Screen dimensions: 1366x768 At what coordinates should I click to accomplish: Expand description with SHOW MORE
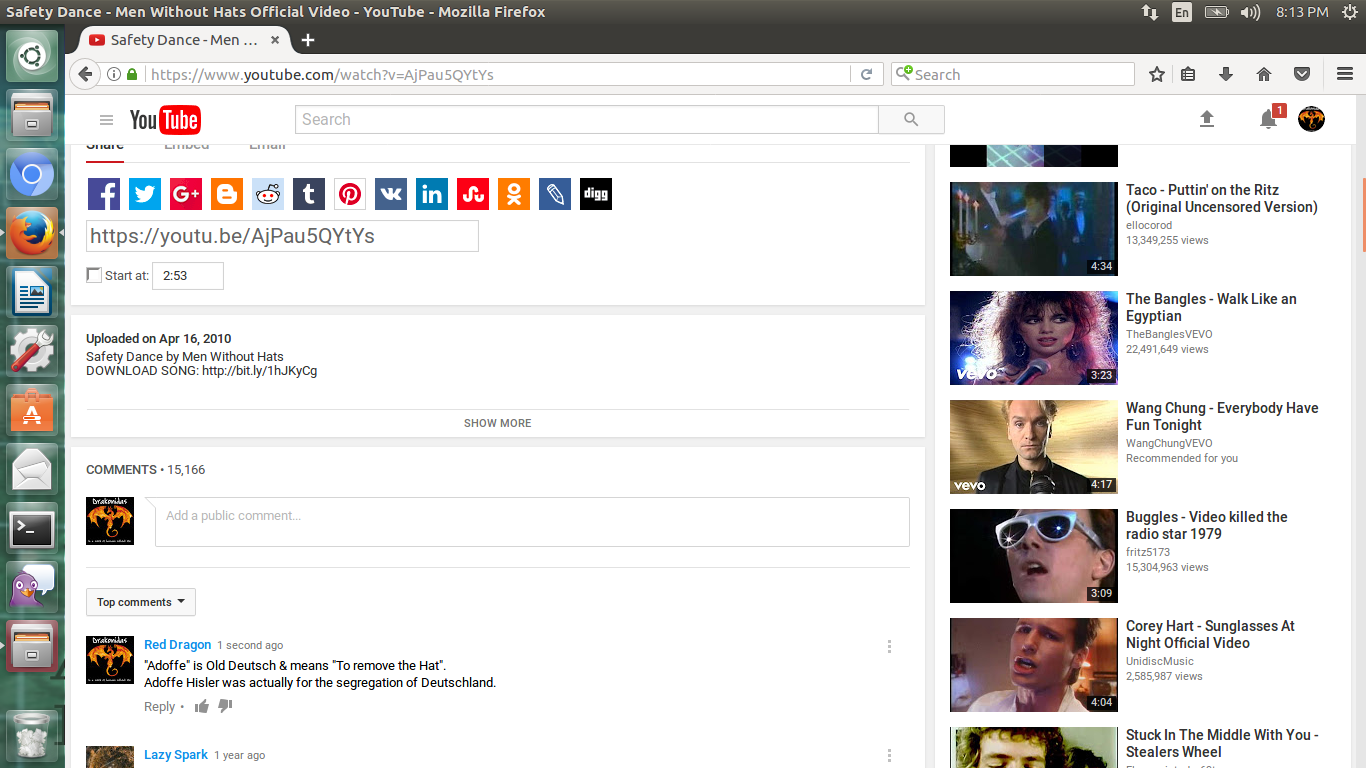(x=497, y=423)
